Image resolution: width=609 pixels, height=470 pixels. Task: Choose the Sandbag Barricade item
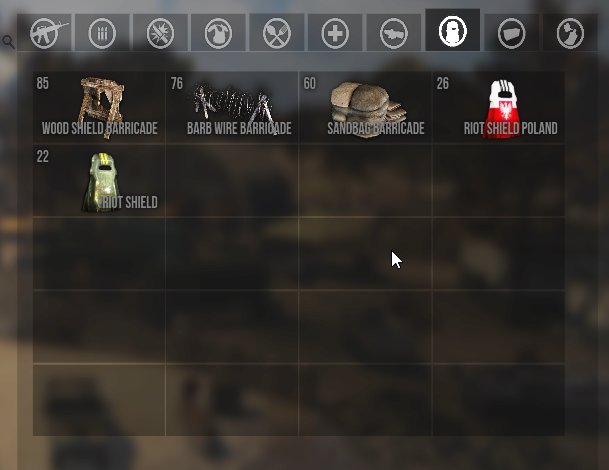click(x=365, y=107)
